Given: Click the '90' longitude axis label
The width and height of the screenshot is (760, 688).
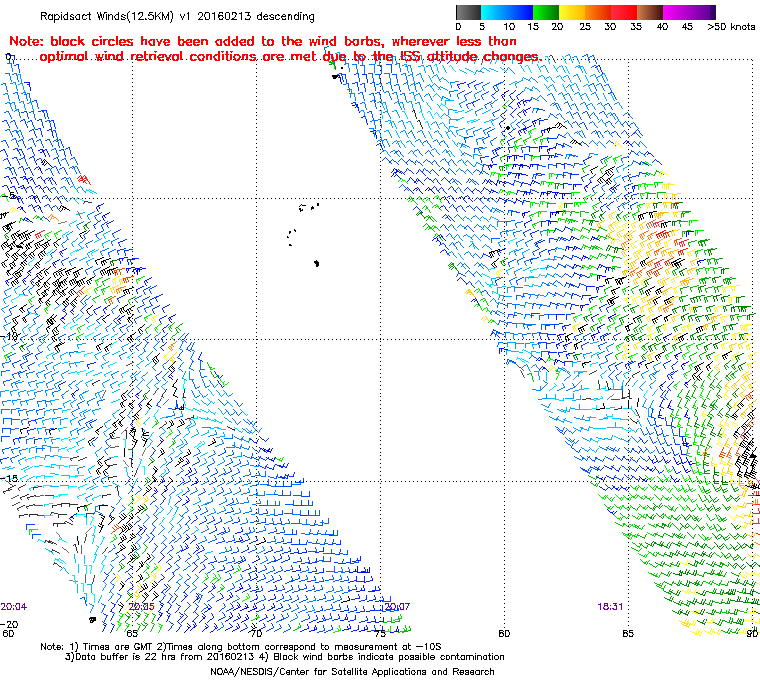Looking at the screenshot, I should (x=752, y=633).
